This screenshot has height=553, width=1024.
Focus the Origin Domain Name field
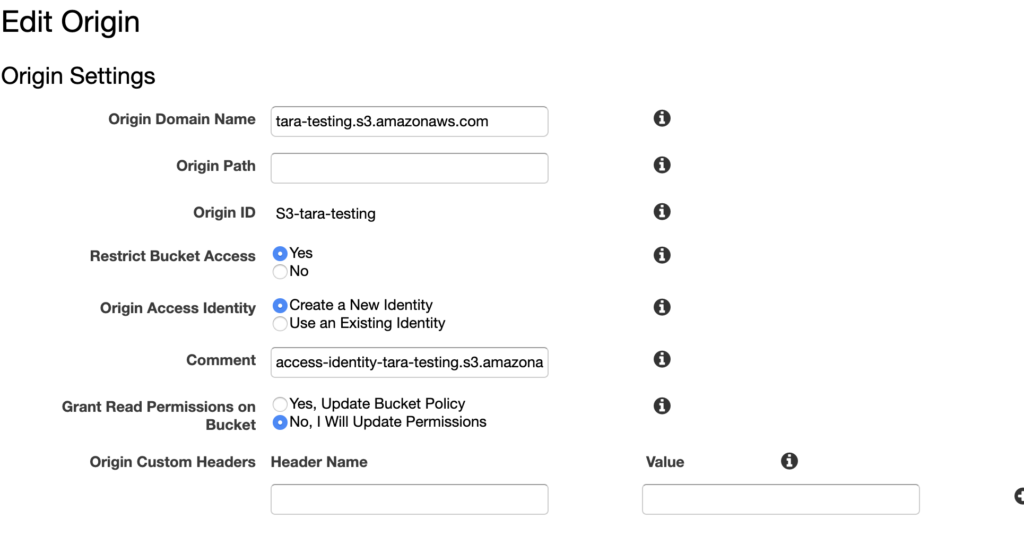point(409,121)
